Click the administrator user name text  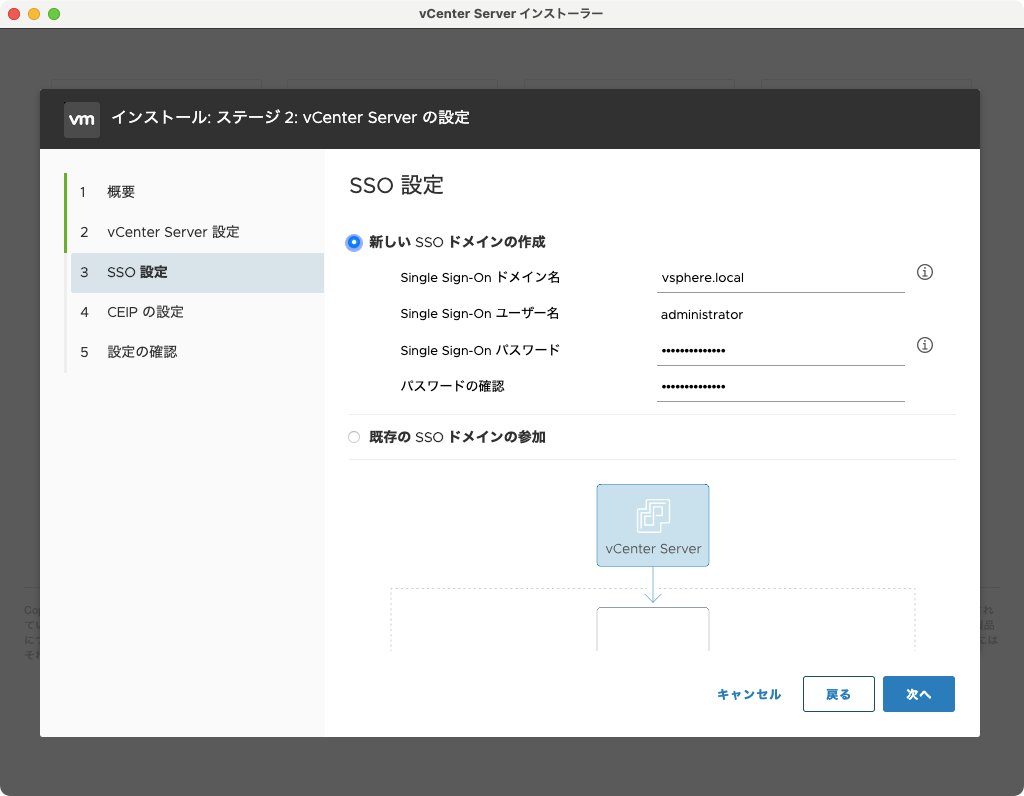coord(701,315)
